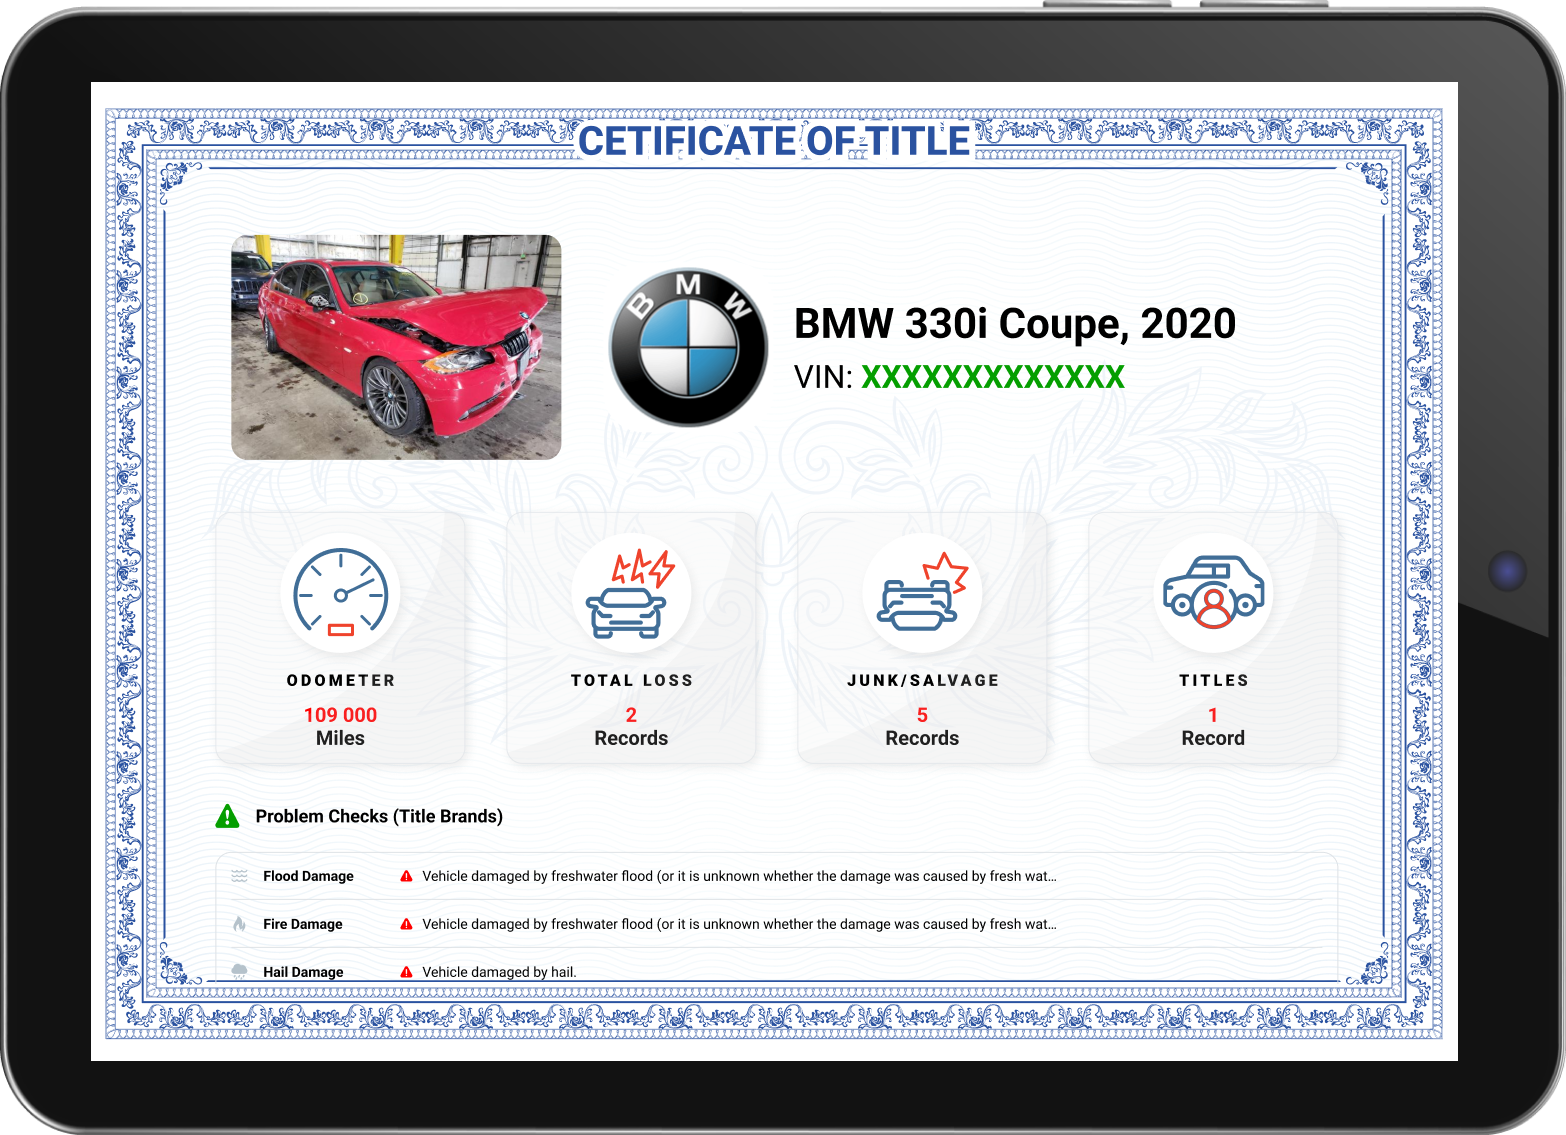The image size is (1566, 1135).
Task: Open the 2 Total Loss records
Action: coord(631,727)
